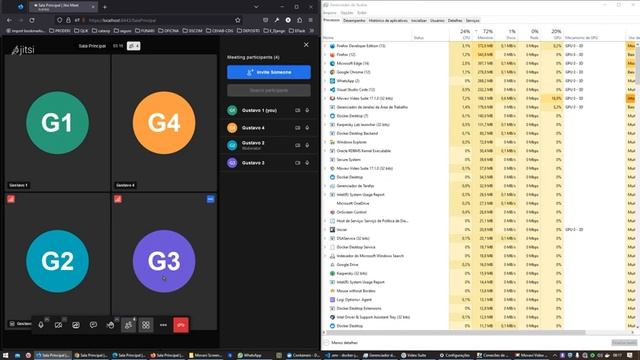Image resolution: width=640 pixels, height=360 pixels.
Task: Toggle microphone mute in Jitsi toolbar
Action: 41,325
